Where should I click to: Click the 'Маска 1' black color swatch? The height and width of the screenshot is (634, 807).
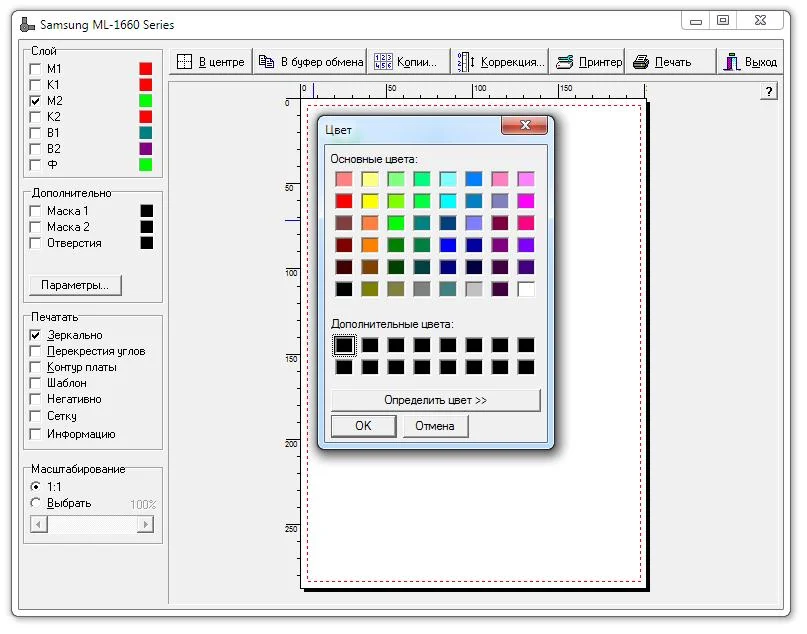147,211
